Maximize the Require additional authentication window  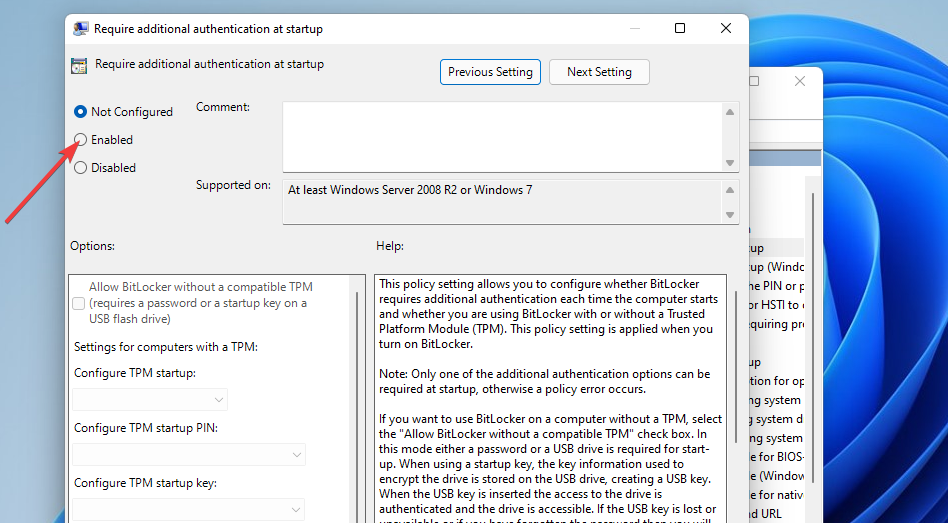point(680,28)
